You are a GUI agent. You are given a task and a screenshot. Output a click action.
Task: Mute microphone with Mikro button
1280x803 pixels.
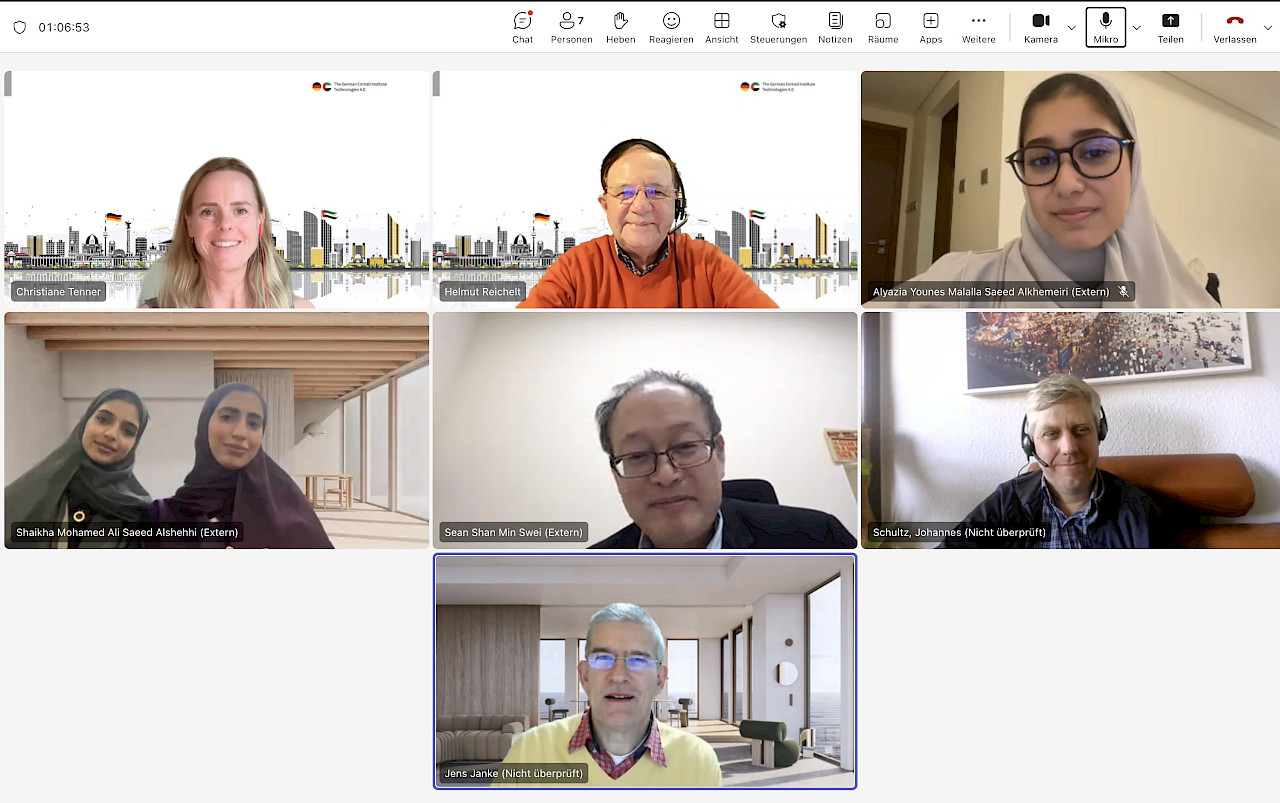tap(1105, 27)
